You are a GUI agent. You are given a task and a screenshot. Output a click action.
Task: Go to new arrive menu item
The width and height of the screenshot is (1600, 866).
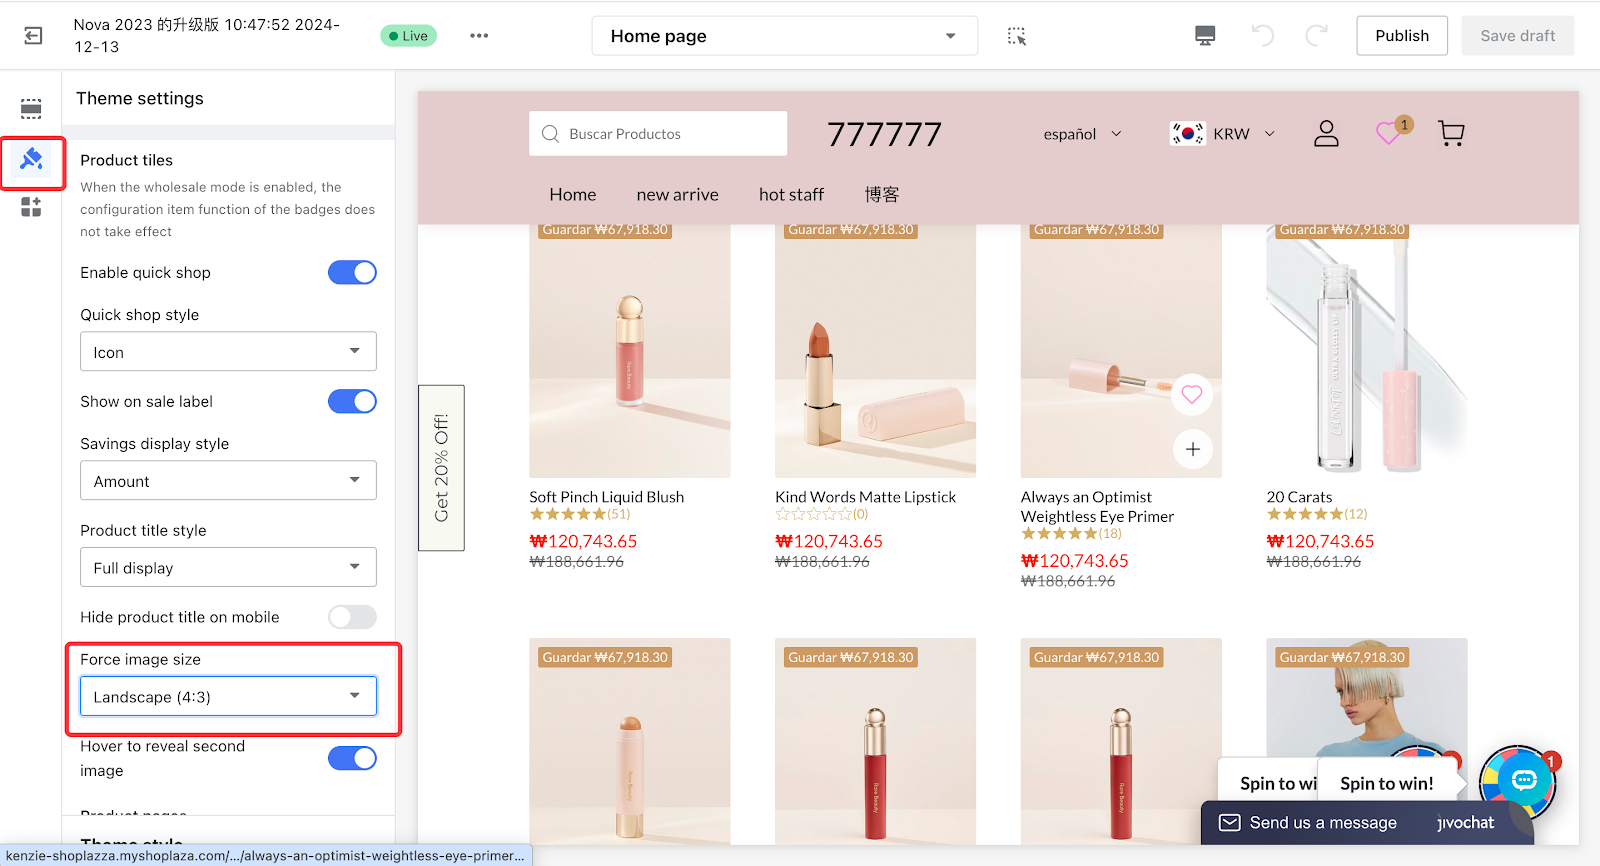677,195
